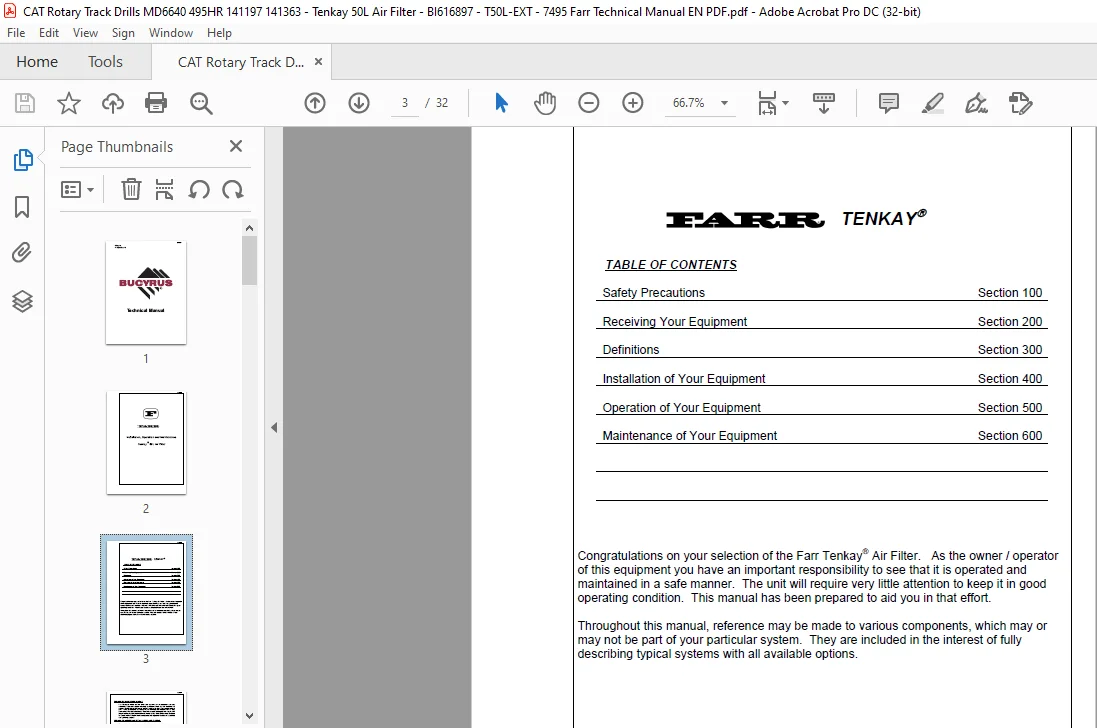Click the thumbnails panel scrollbar handle

(249, 260)
